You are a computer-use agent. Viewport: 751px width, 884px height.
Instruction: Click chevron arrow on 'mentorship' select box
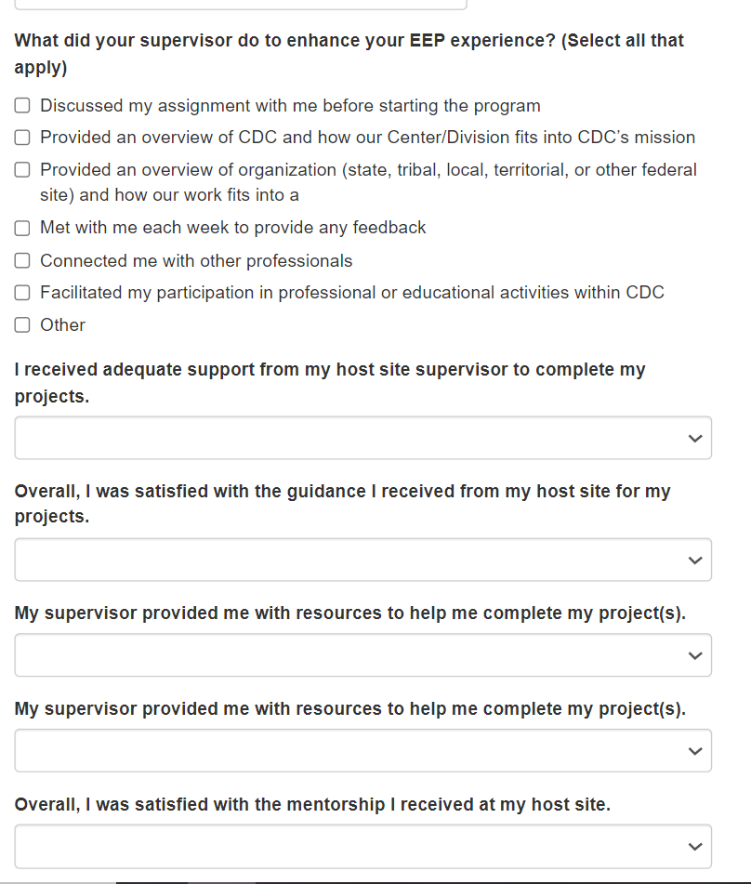click(695, 846)
